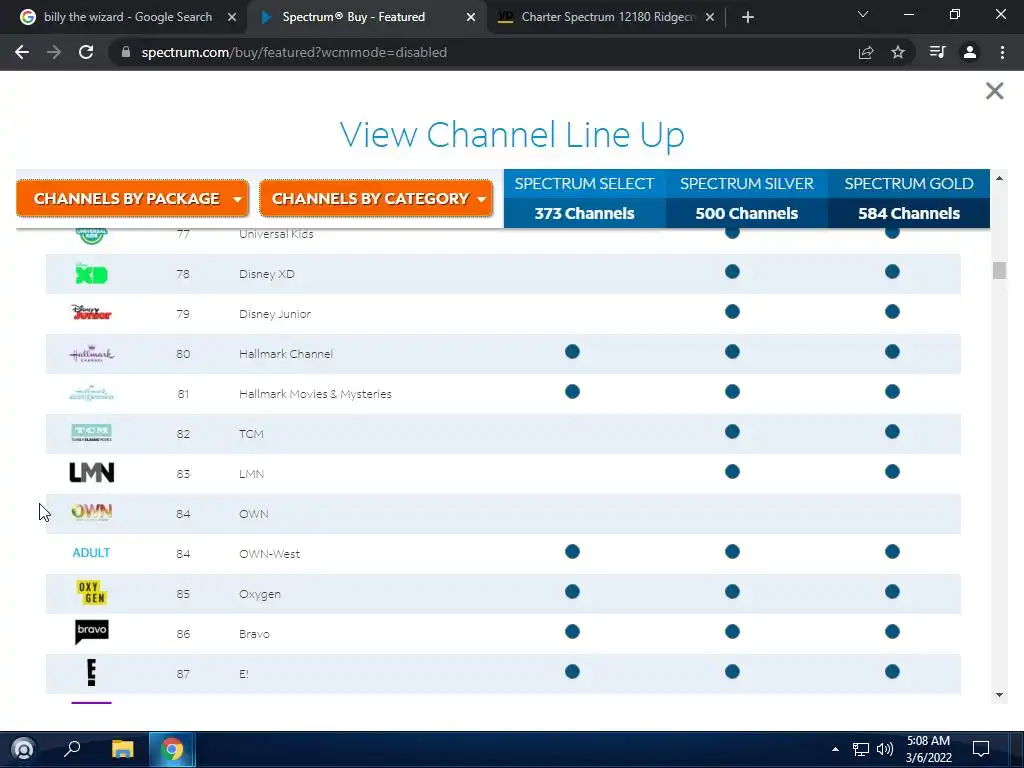The height and width of the screenshot is (768, 1024).
Task: Close the channel lineup overlay with X
Action: click(x=994, y=91)
